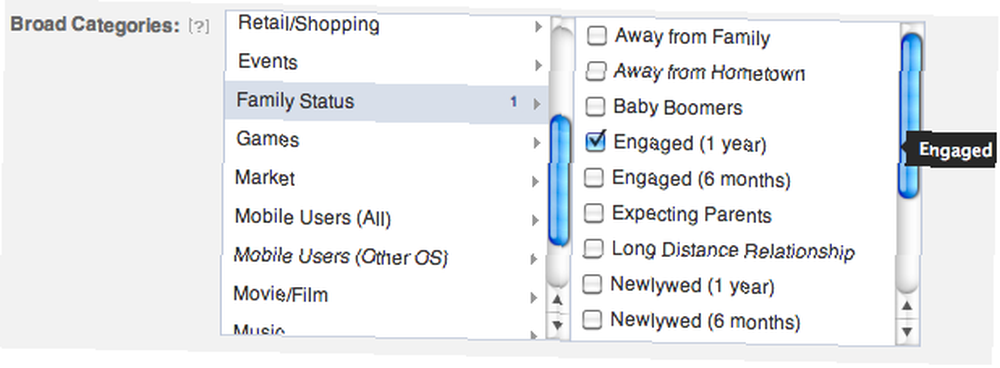The width and height of the screenshot is (1000, 368).
Task: Click the left list scroll down arrow
Action: 557,325
